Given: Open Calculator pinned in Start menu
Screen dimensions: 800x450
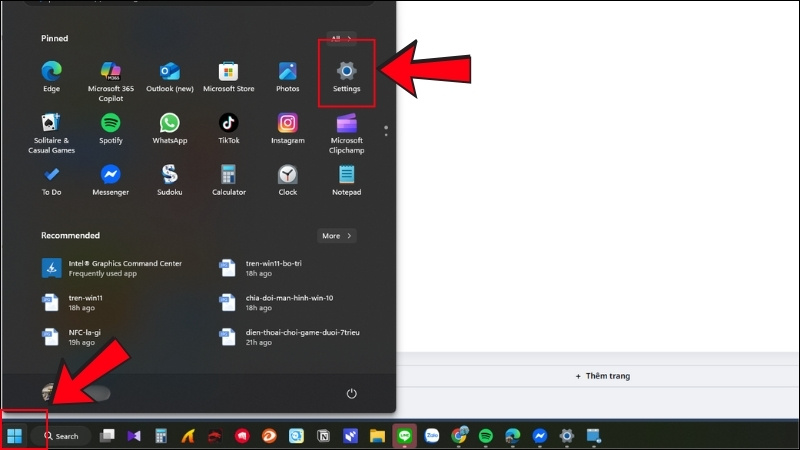Looking at the screenshot, I should tap(229, 180).
